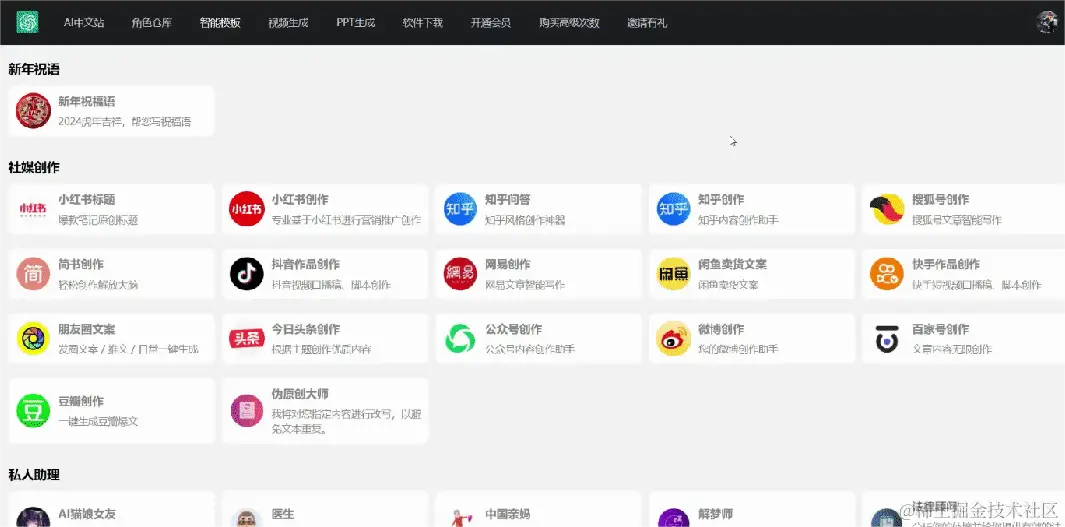Open the 新年祝福语 card title
The width and height of the screenshot is (1065, 527).
coord(87,102)
